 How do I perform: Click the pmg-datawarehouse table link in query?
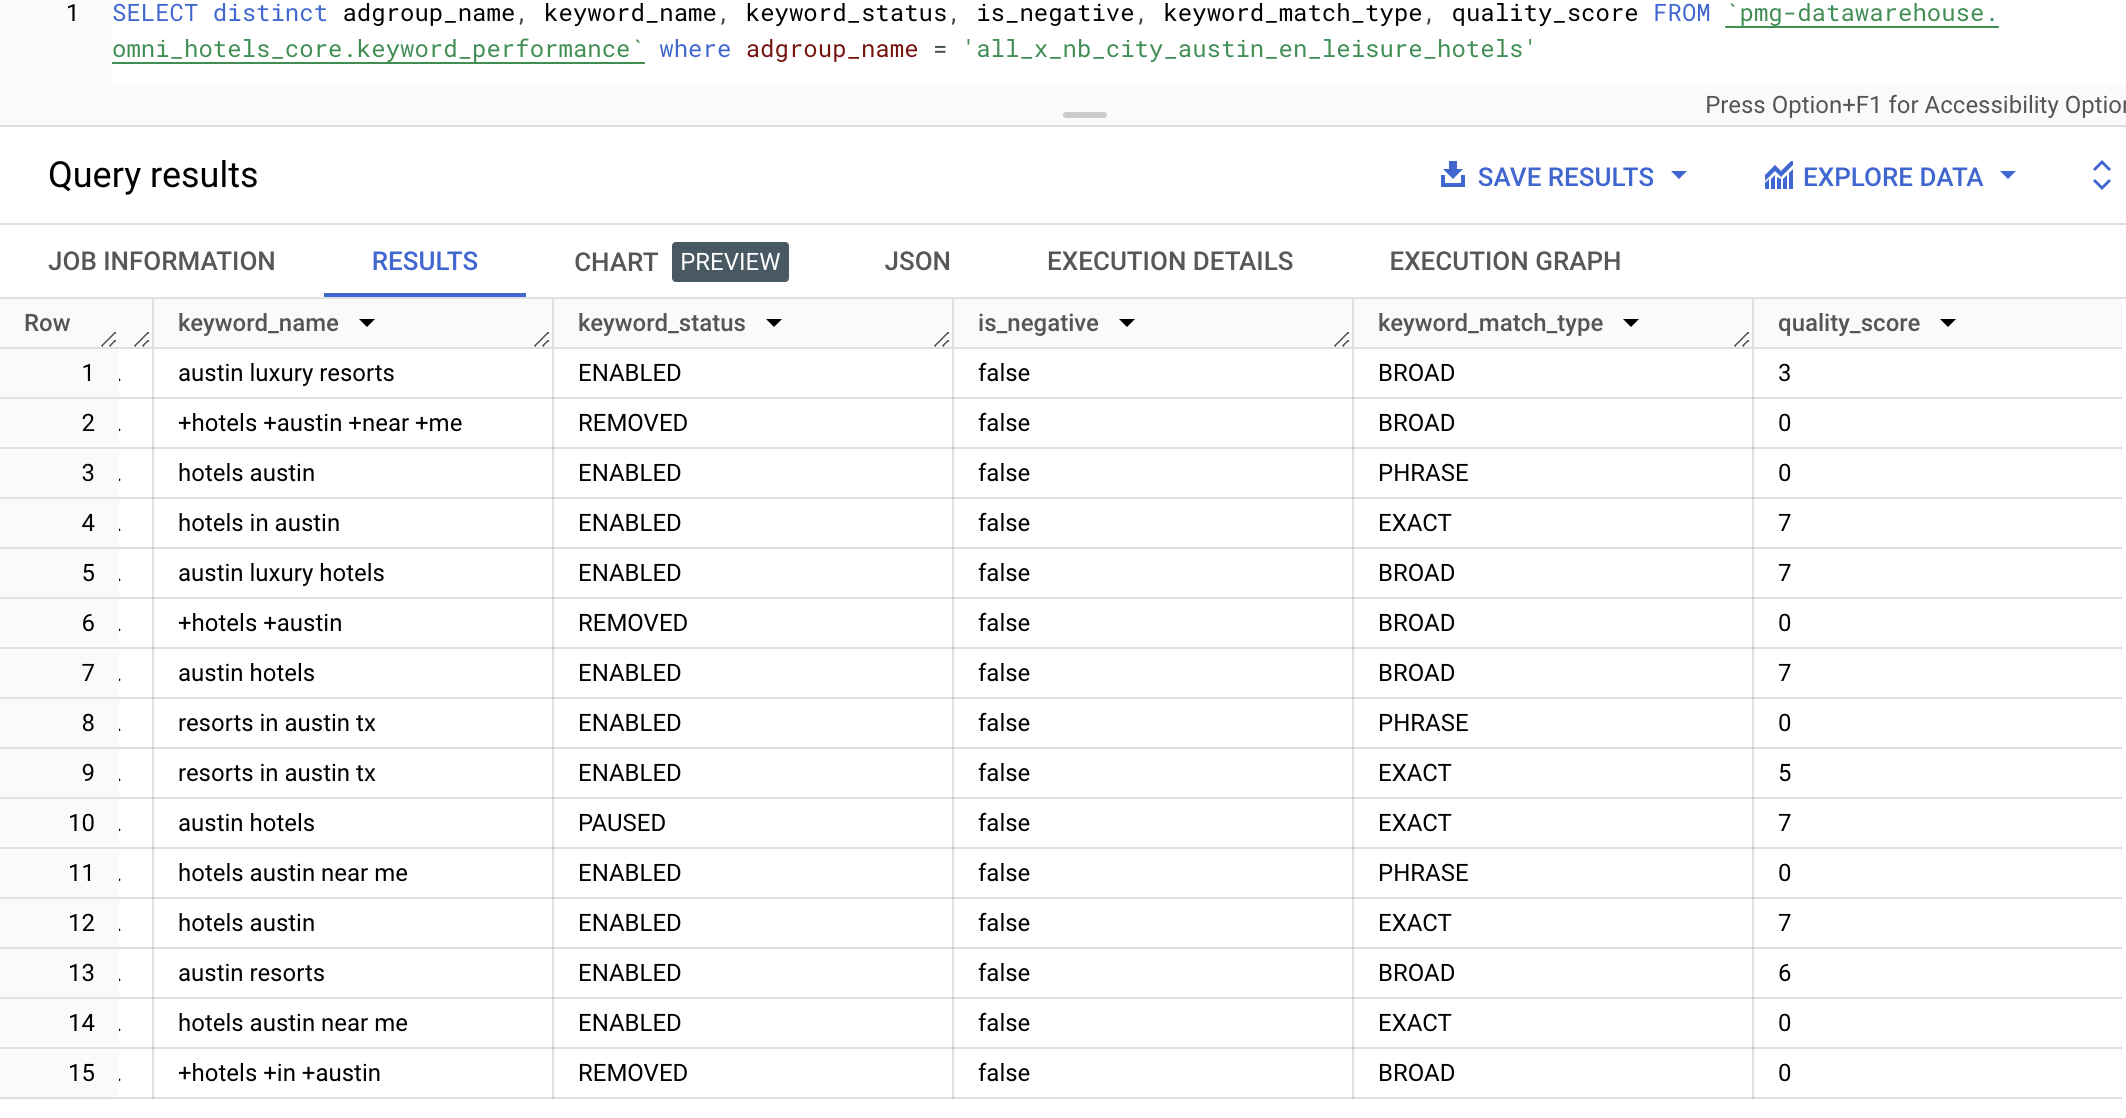(1860, 14)
